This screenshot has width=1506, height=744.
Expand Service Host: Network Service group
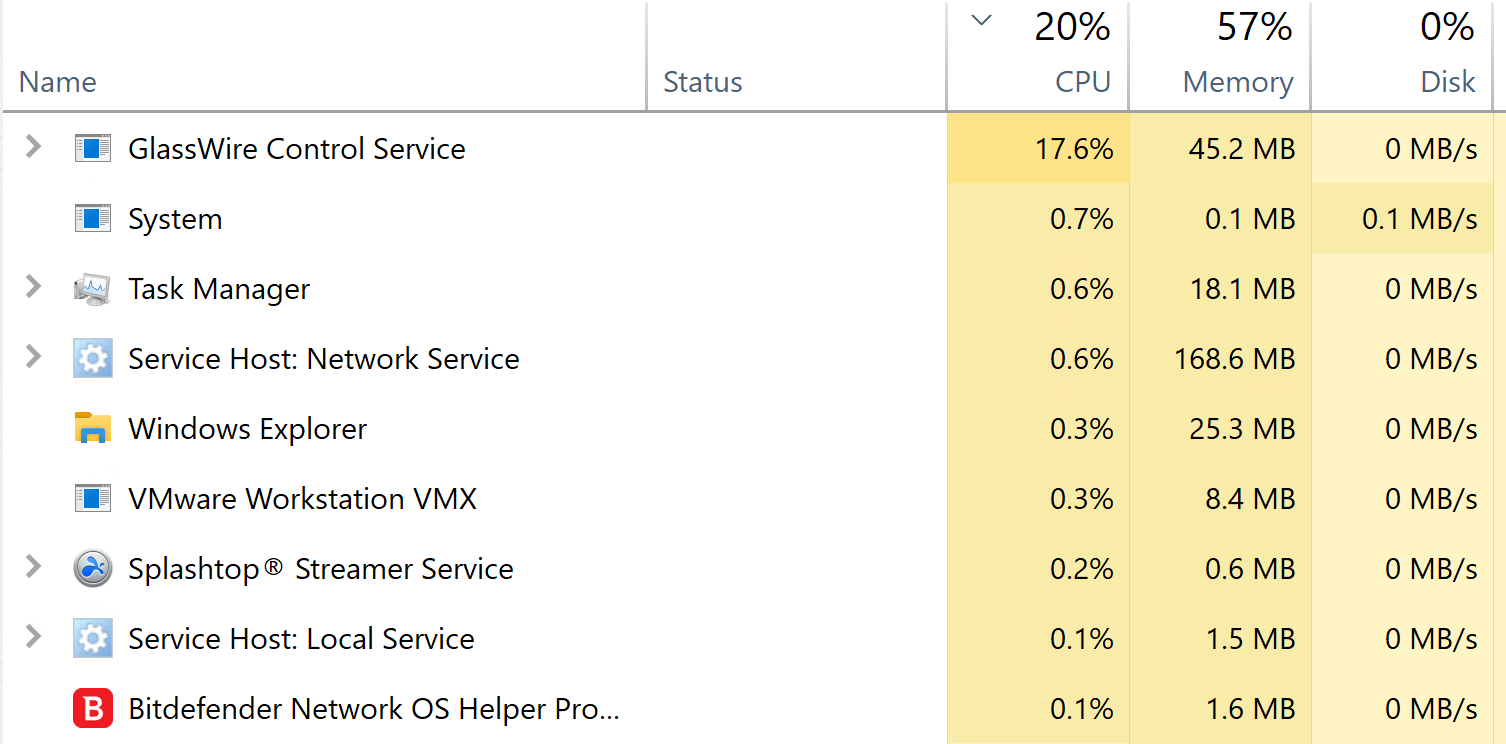click(x=33, y=358)
